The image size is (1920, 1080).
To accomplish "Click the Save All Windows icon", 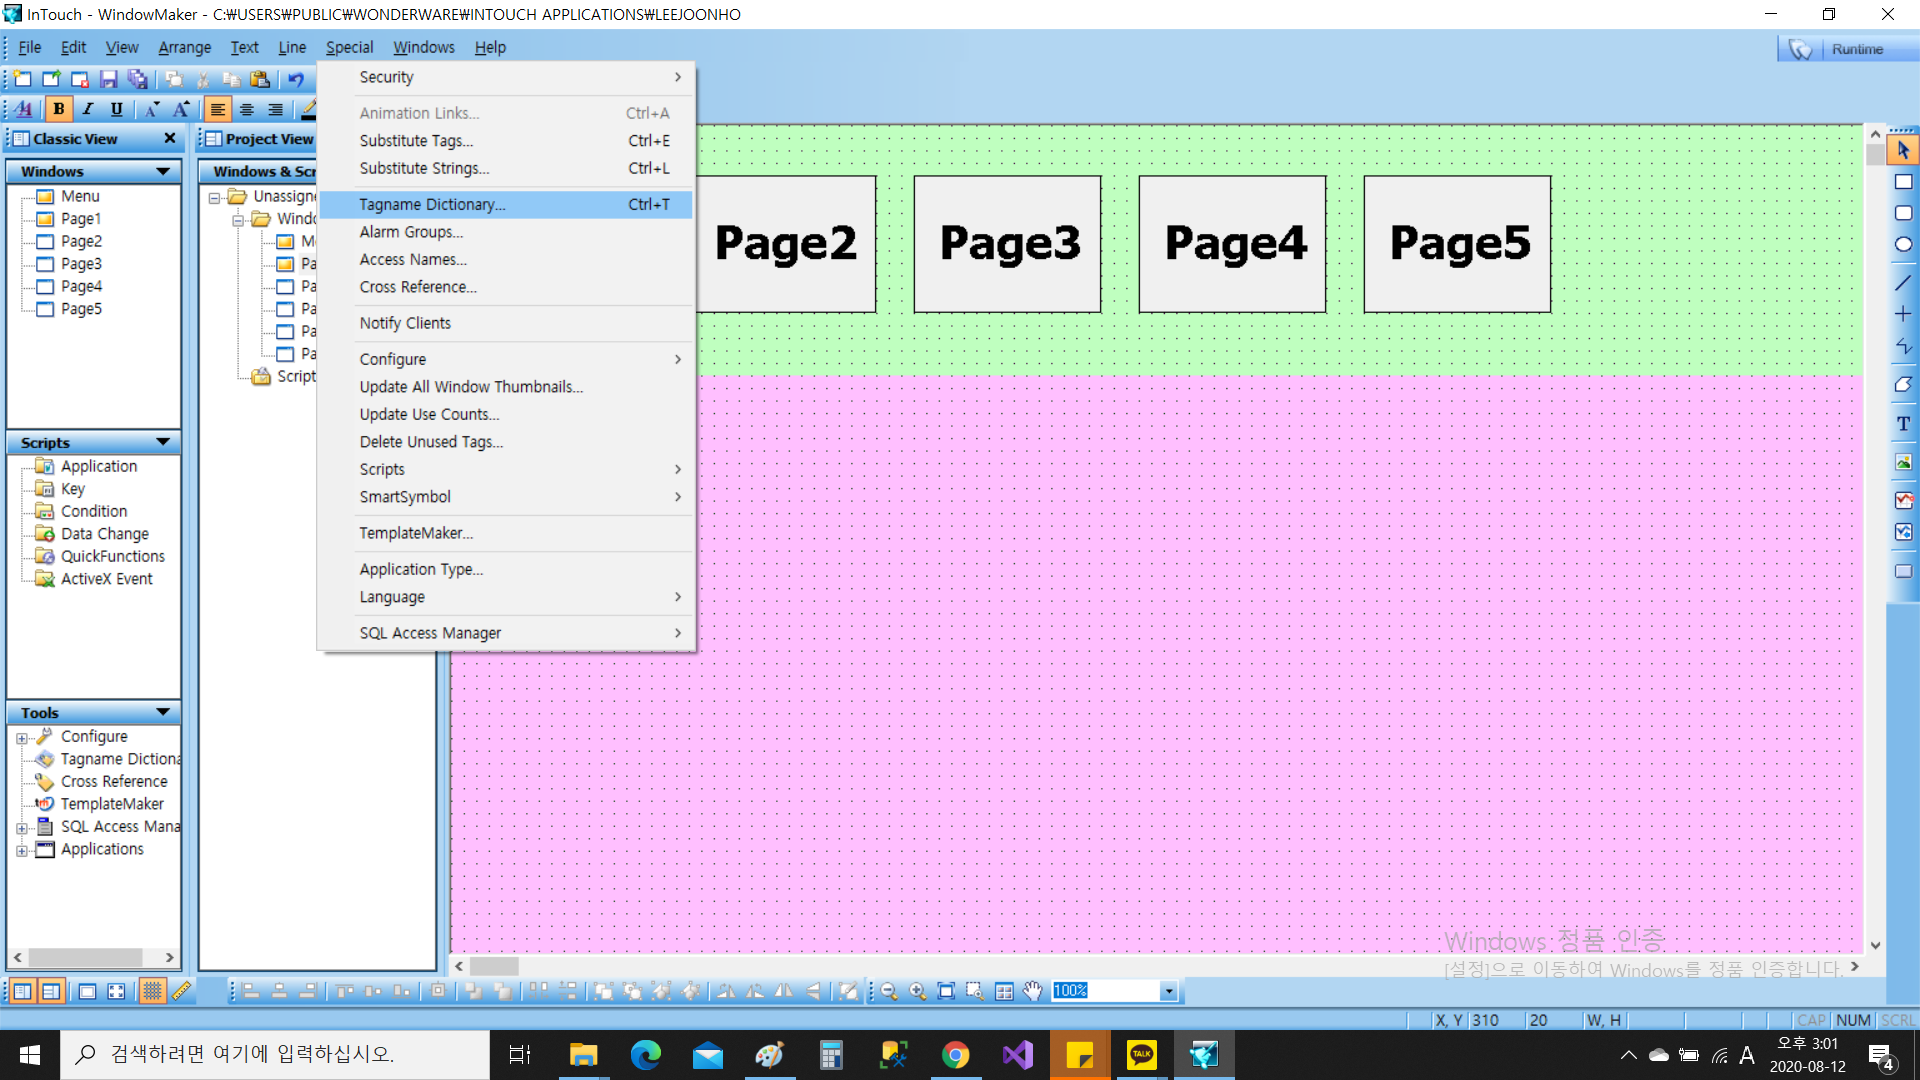I will (x=138, y=79).
